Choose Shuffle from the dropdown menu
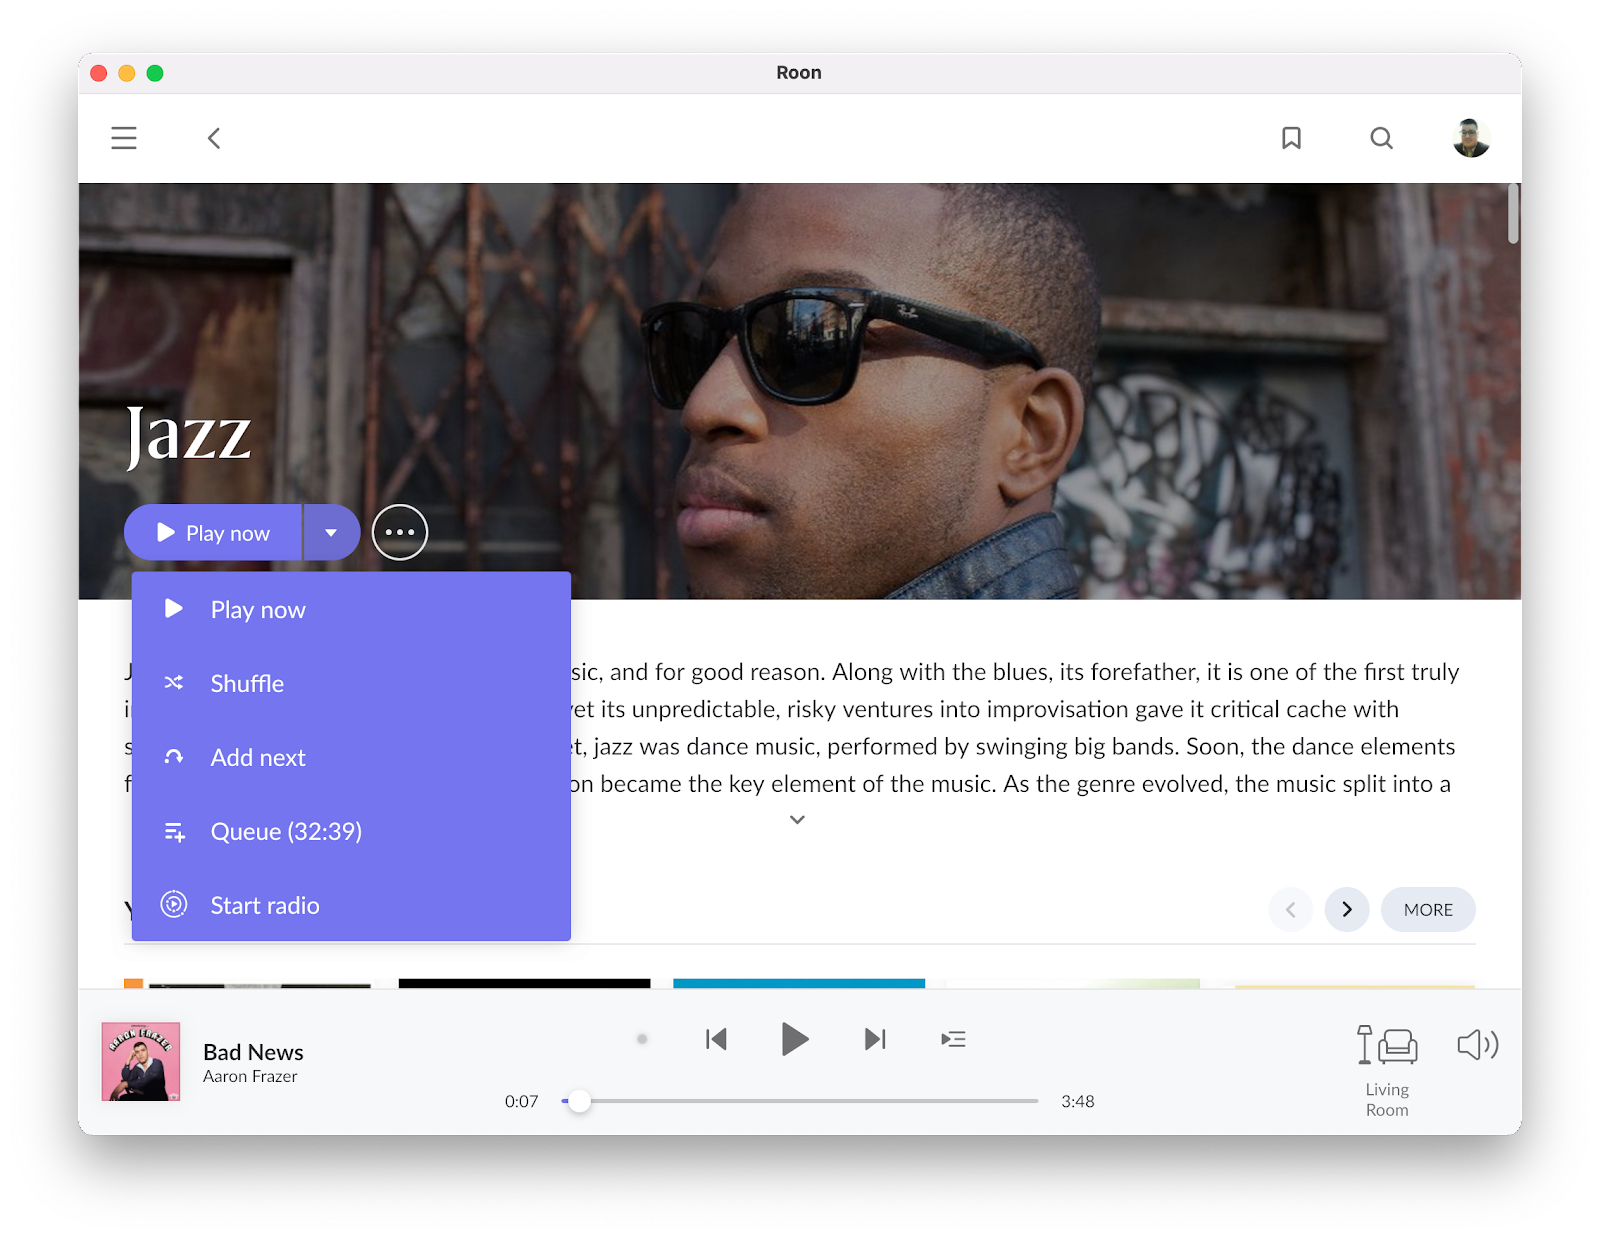The height and width of the screenshot is (1239, 1600). tap(351, 683)
